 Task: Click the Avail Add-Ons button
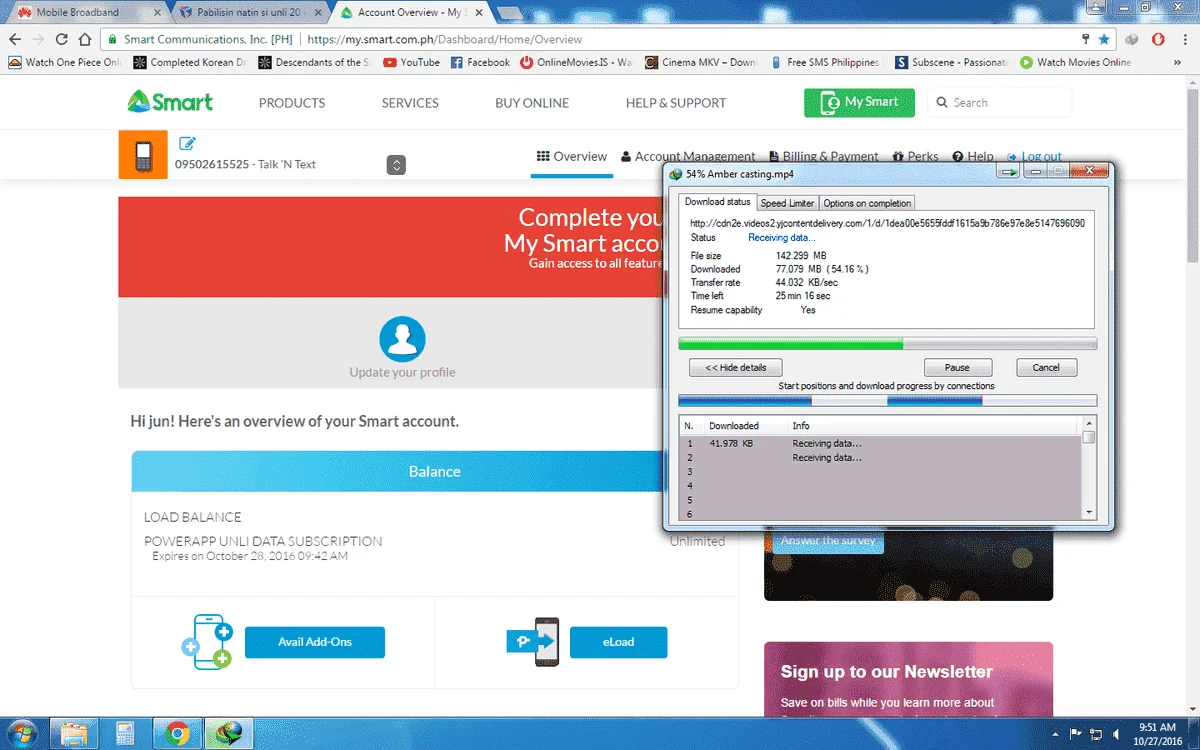pyautogui.click(x=314, y=642)
